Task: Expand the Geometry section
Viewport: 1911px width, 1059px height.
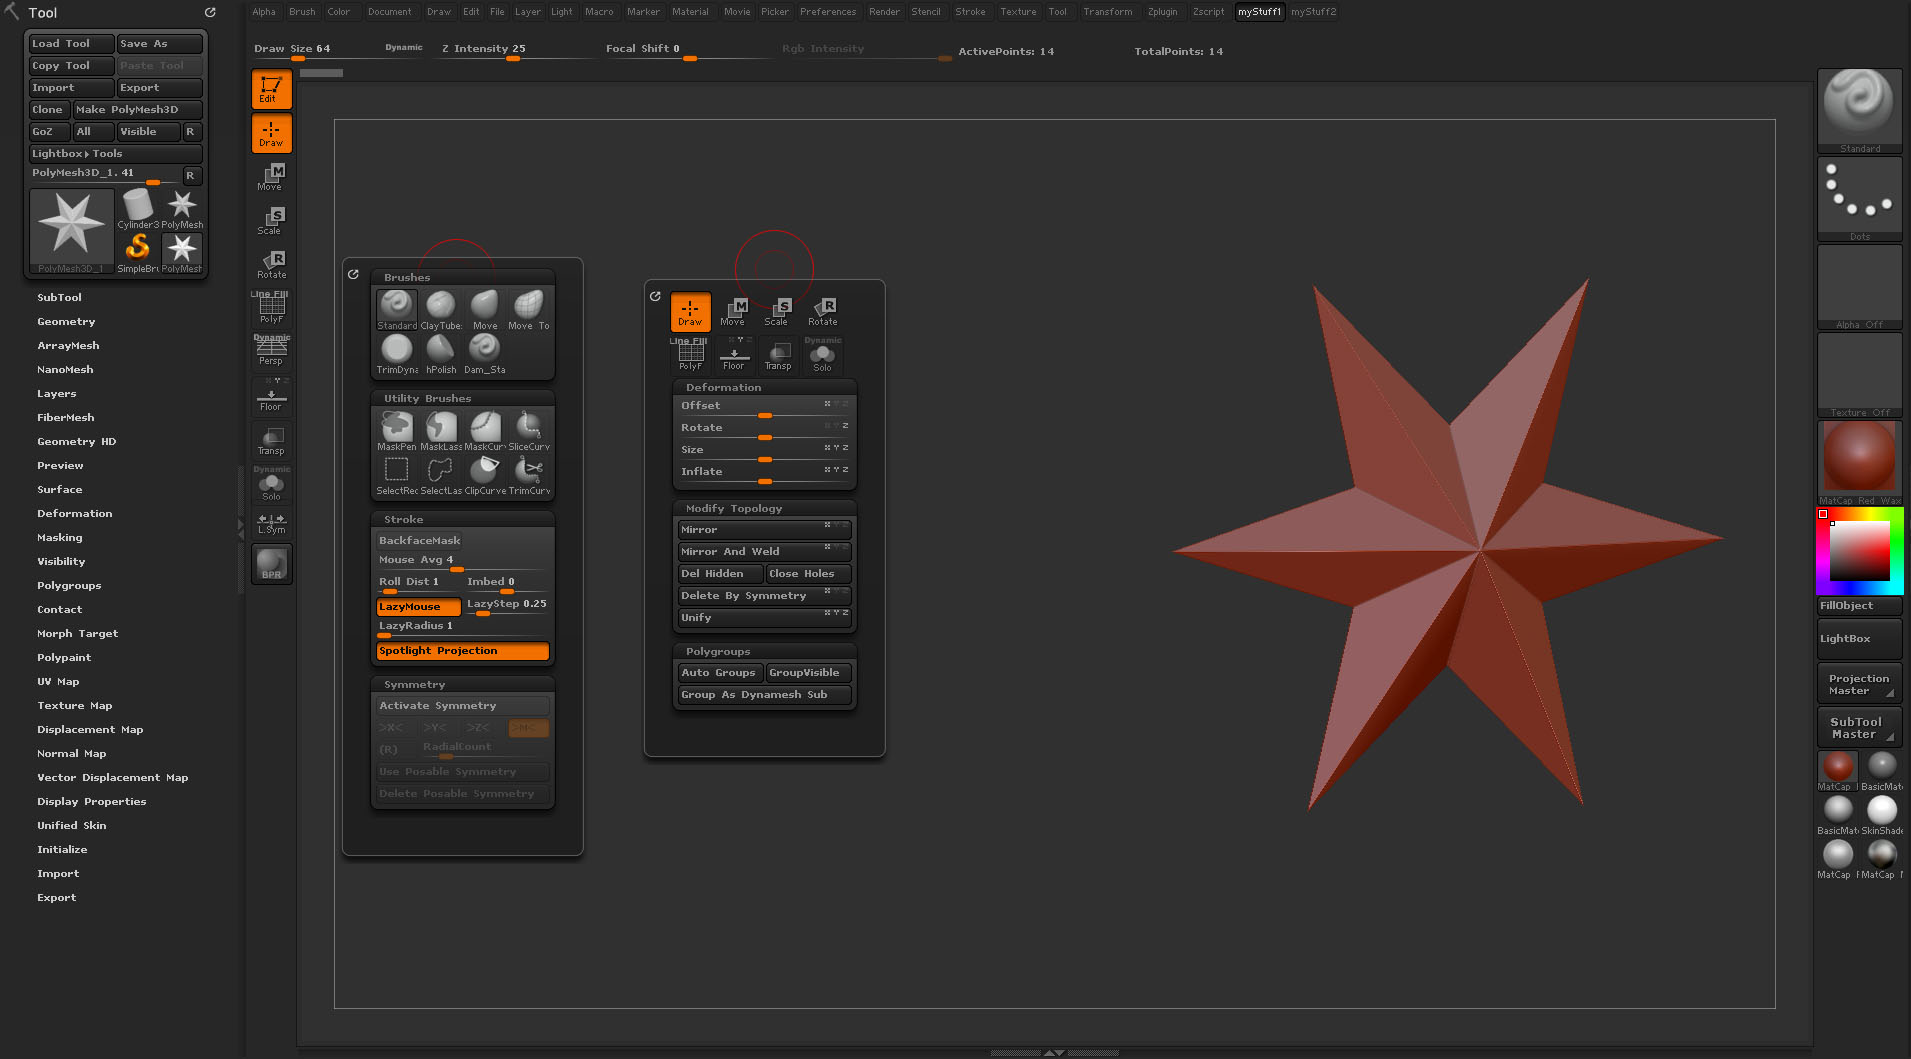Action: [66, 321]
